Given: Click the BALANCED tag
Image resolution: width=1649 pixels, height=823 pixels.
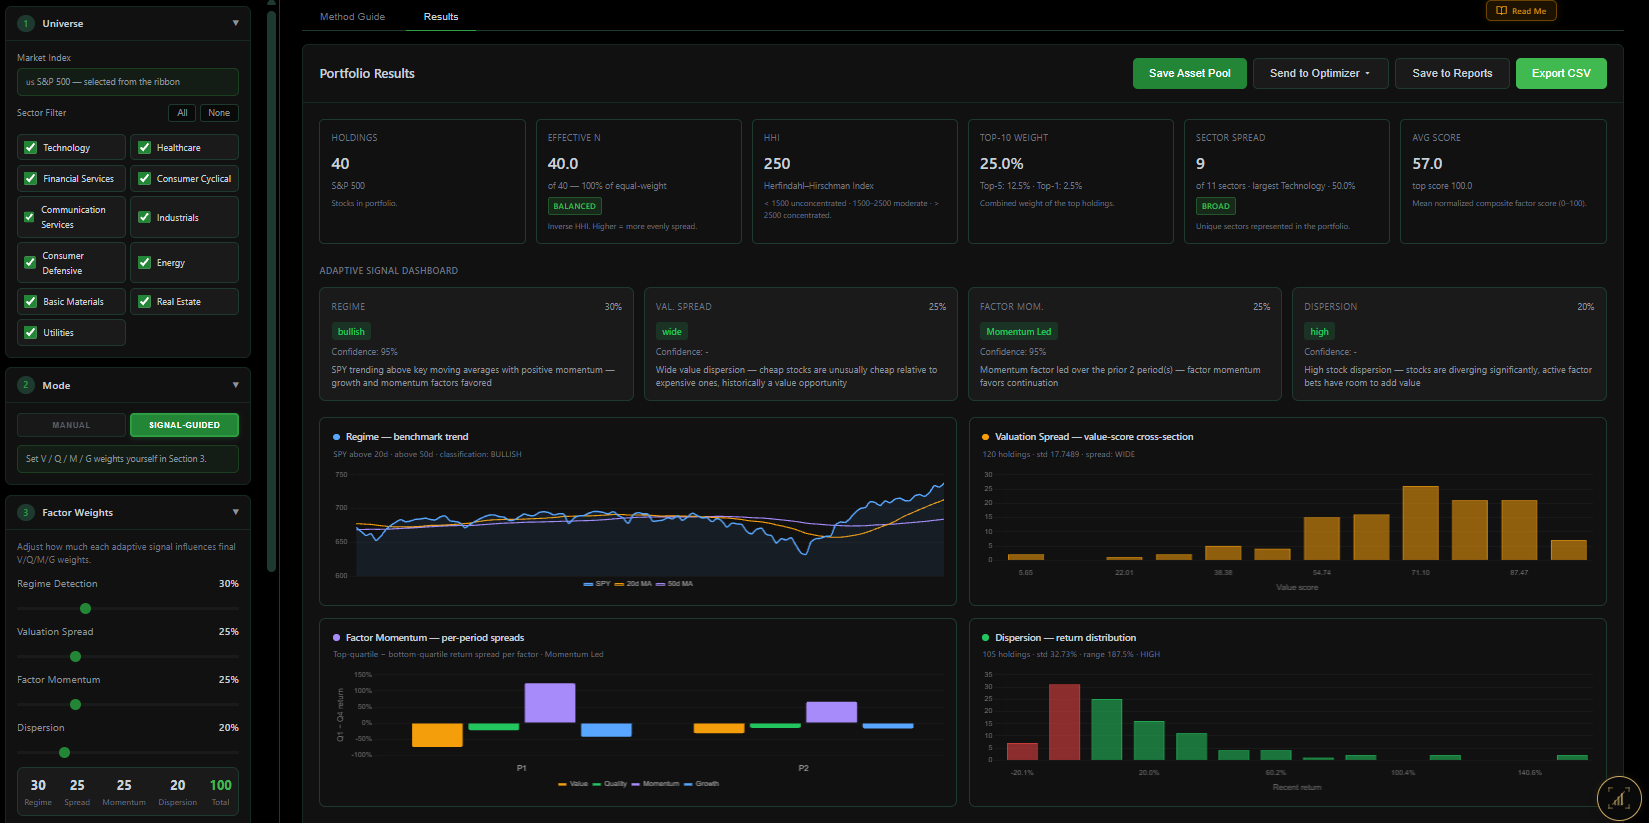Looking at the screenshot, I should 574,206.
